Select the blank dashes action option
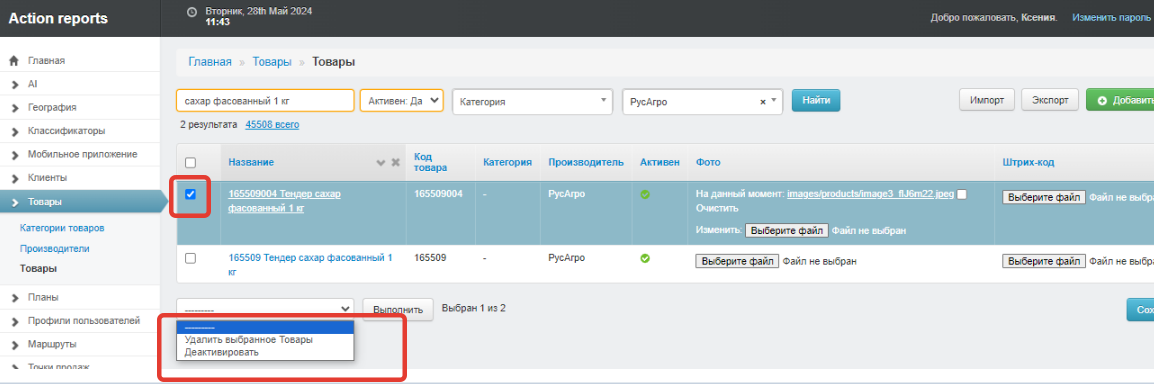Screen dimensions: 1154x384 pos(265,327)
